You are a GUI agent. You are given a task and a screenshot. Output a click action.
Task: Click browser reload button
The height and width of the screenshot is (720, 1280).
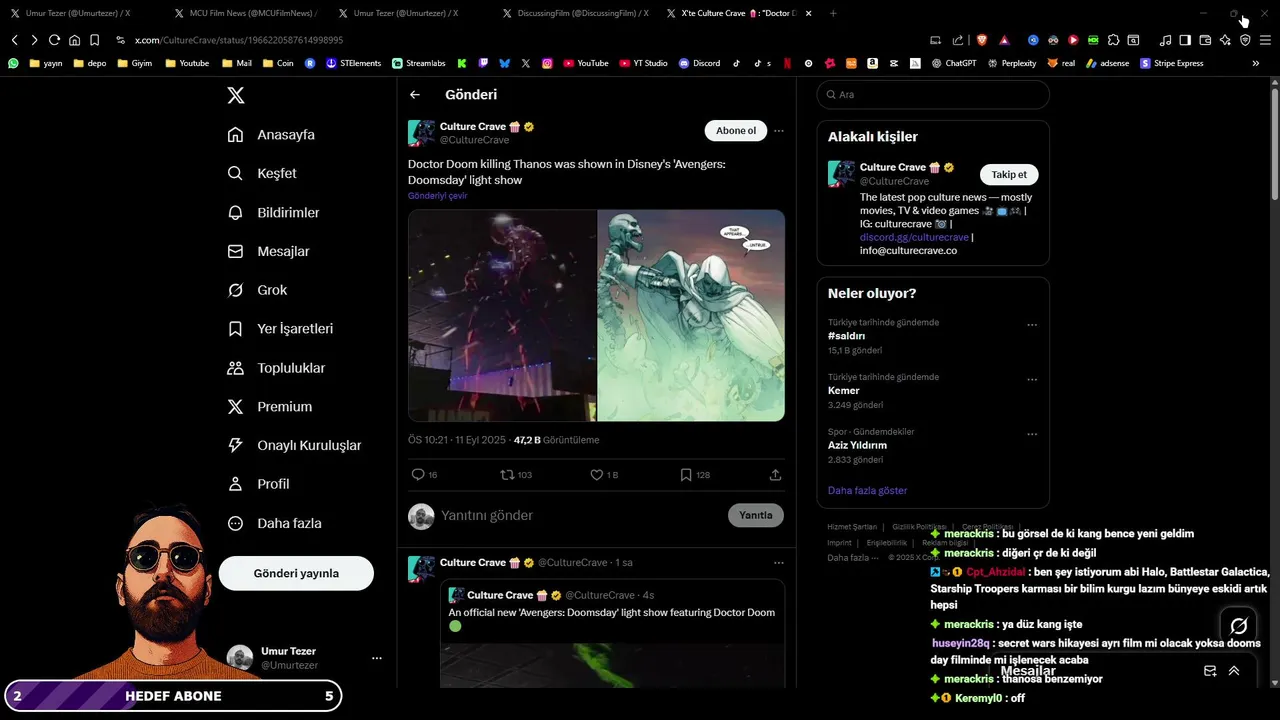[54, 40]
